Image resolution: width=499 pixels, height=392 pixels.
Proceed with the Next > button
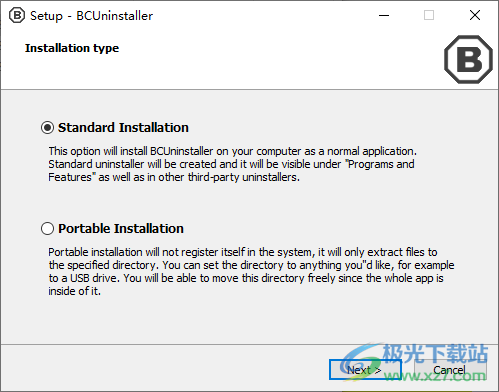pos(365,370)
